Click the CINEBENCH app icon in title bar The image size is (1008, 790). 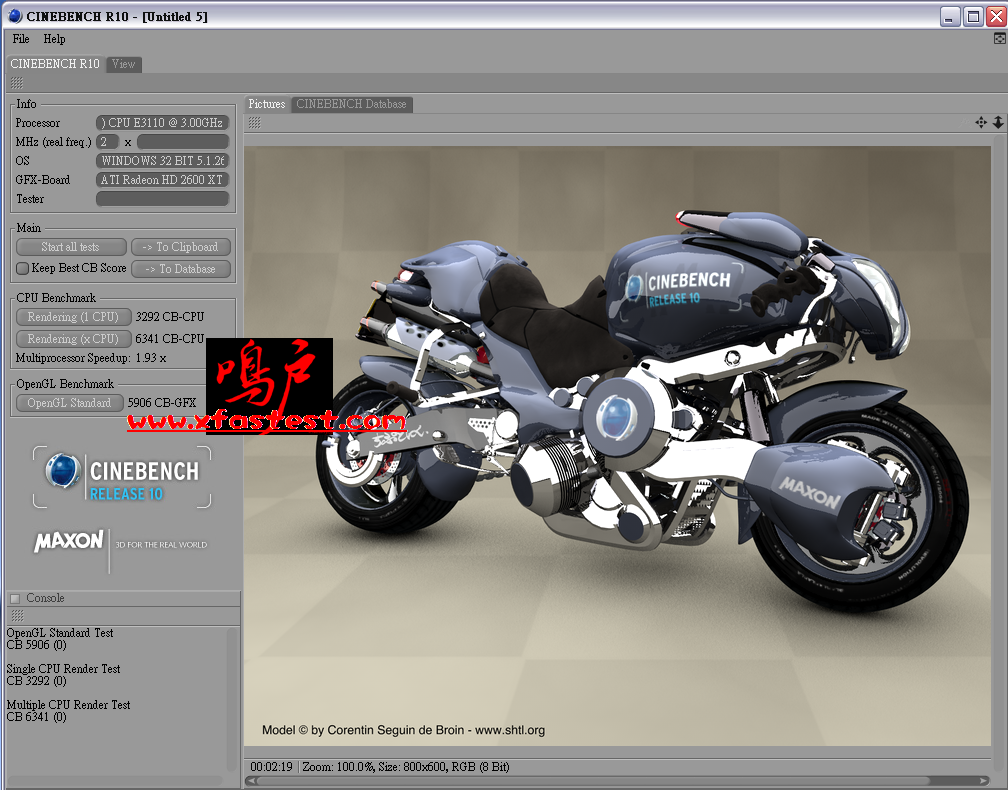pyautogui.click(x=12, y=16)
